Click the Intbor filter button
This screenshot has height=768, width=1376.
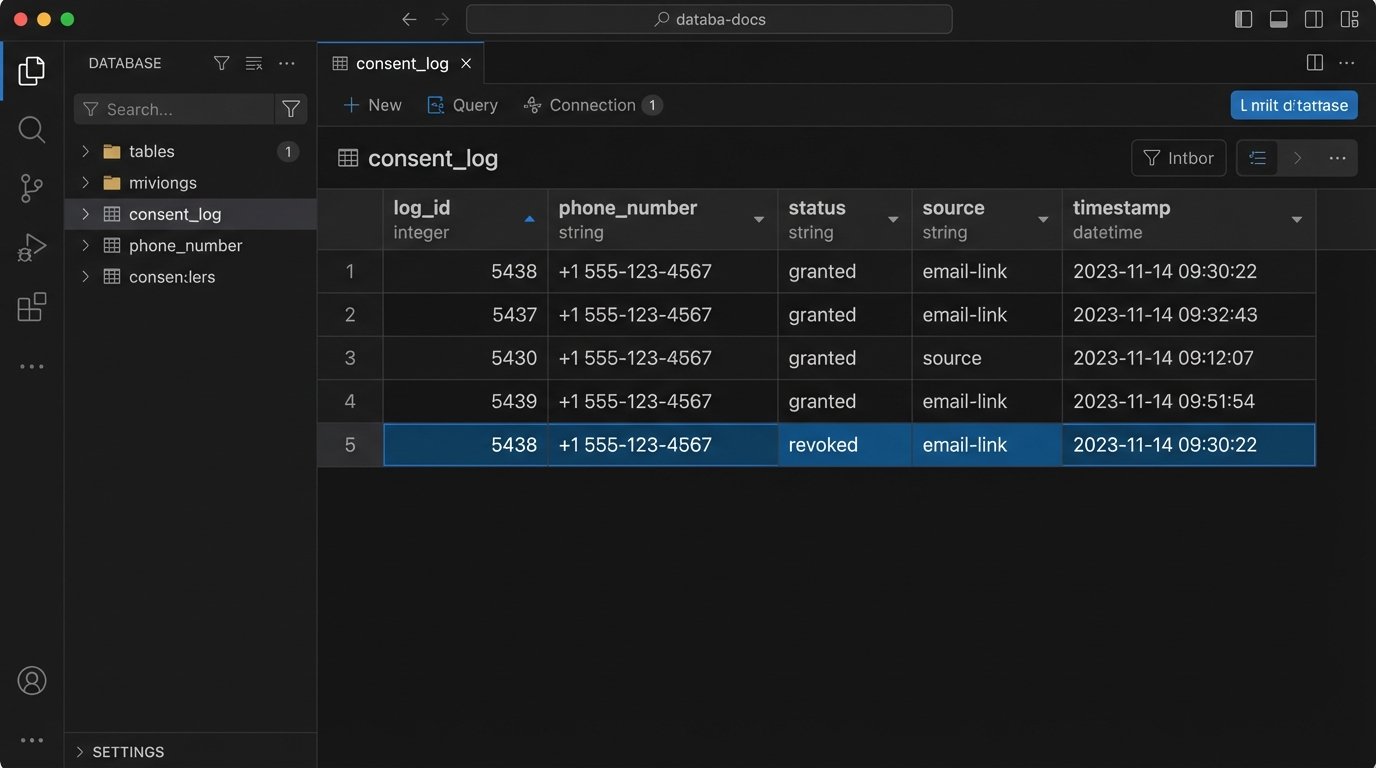point(1178,158)
